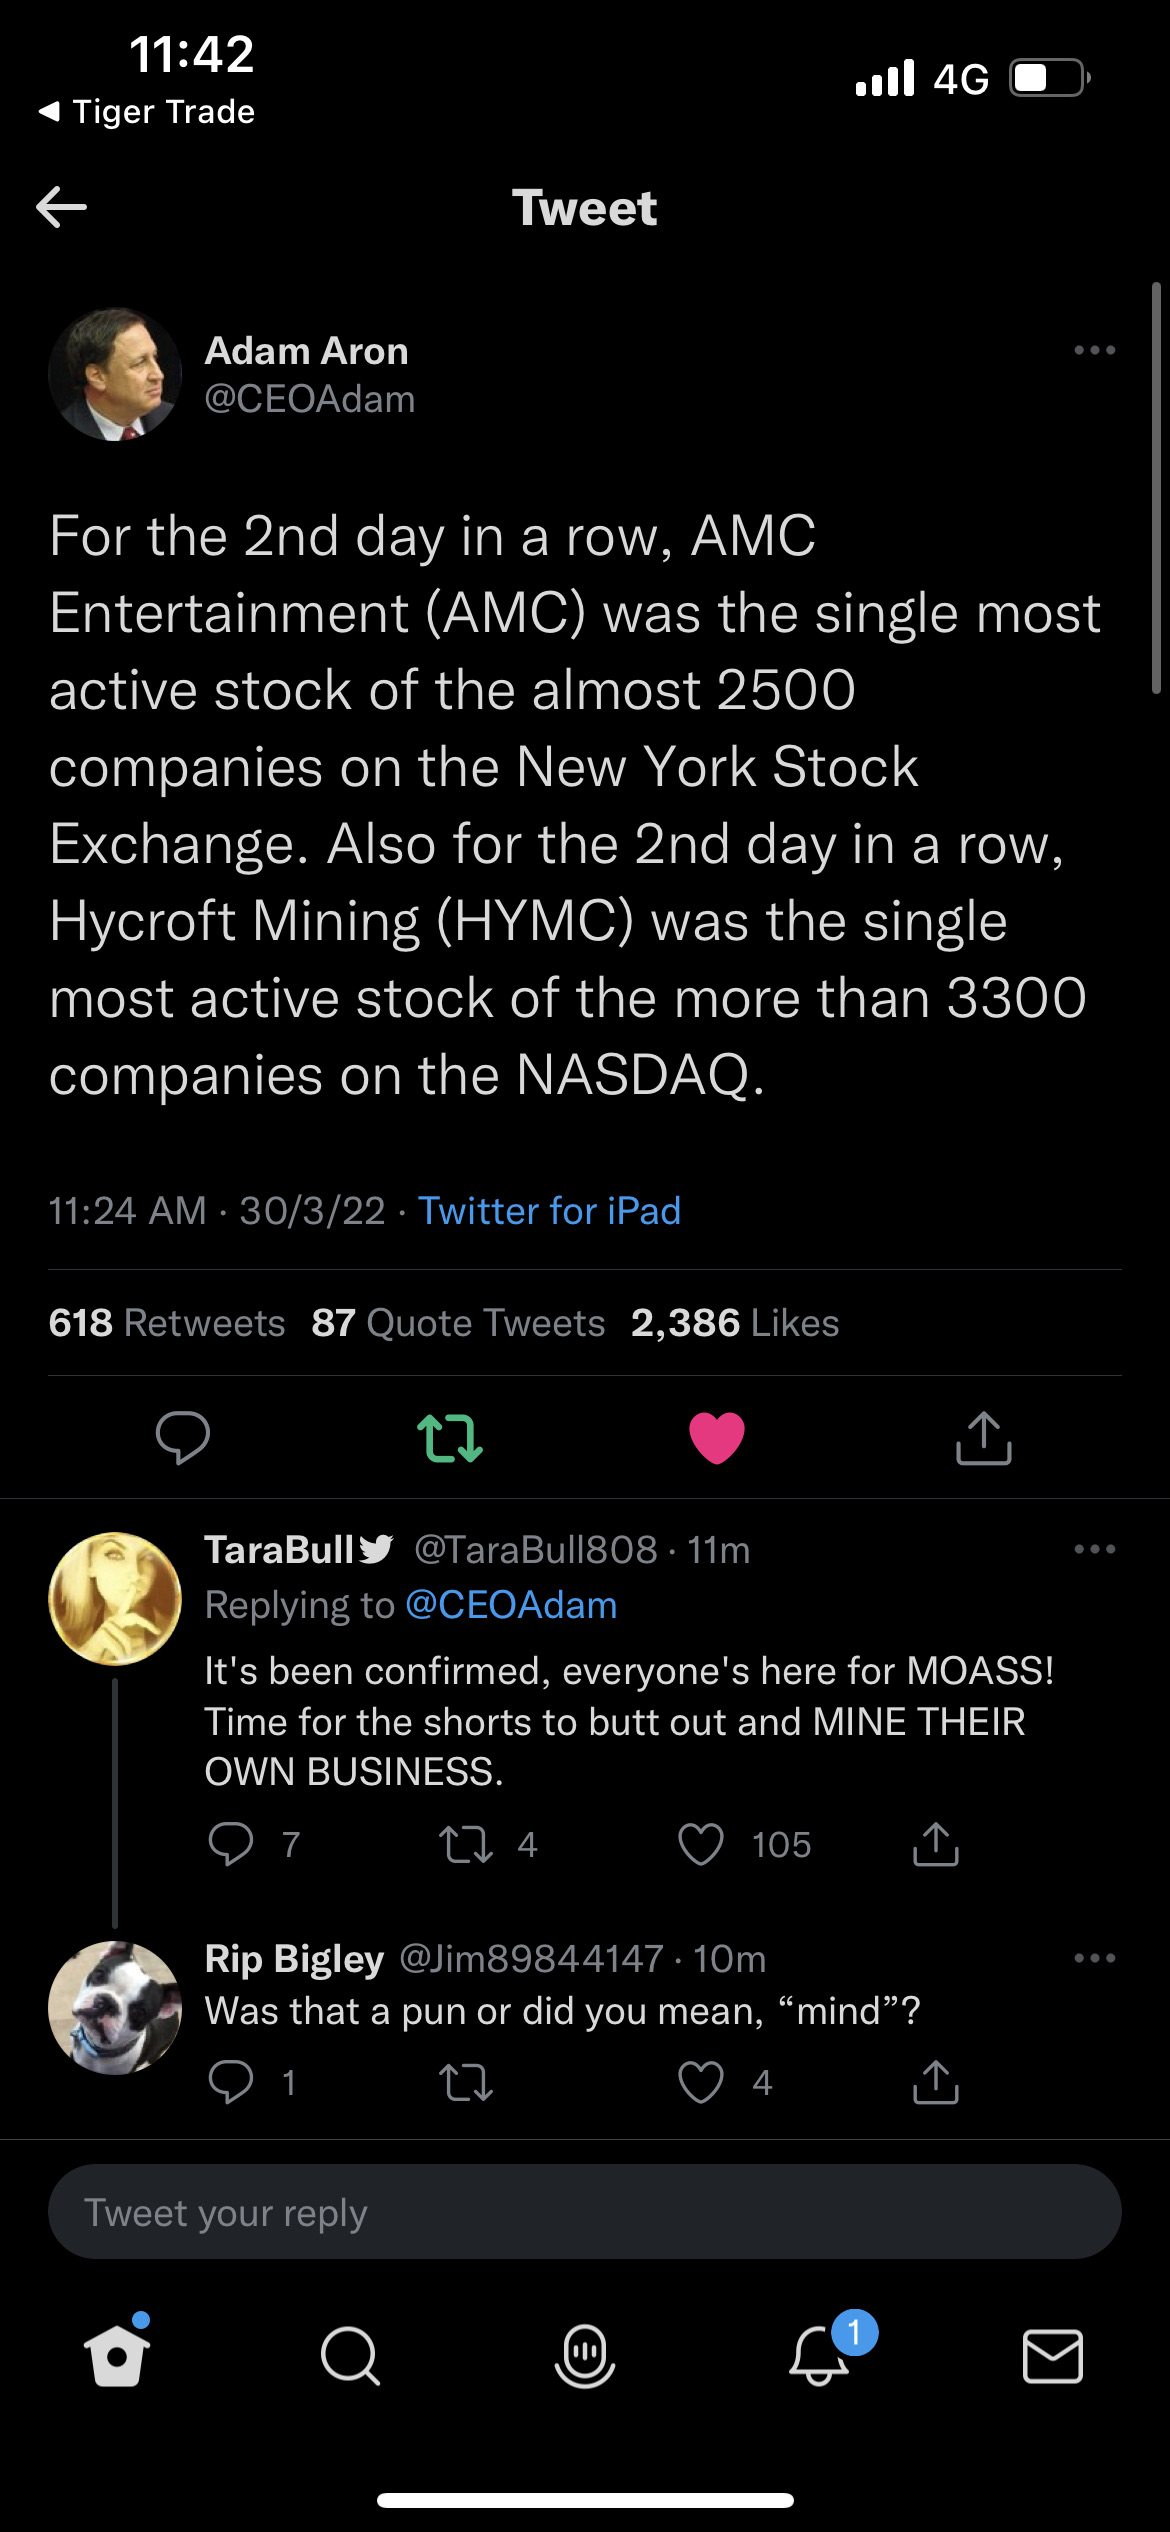This screenshot has height=2532, width=1170.
Task: Tap the Tweet your reply field
Action: [x=585, y=2212]
